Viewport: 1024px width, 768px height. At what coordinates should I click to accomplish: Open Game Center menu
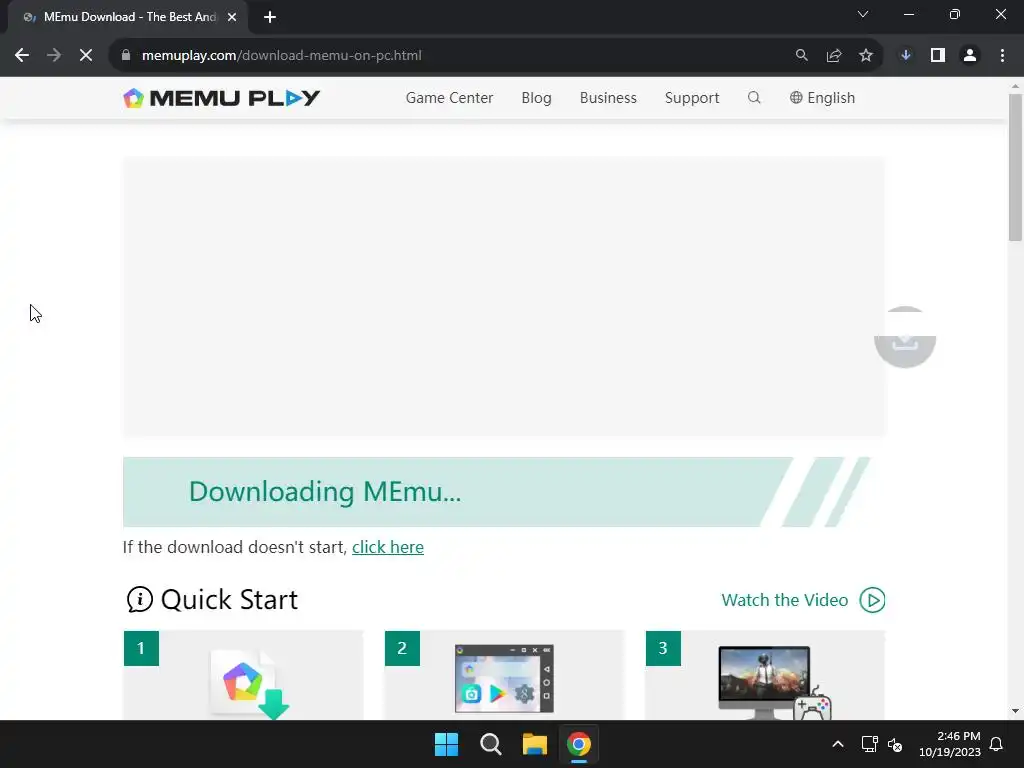[449, 98]
